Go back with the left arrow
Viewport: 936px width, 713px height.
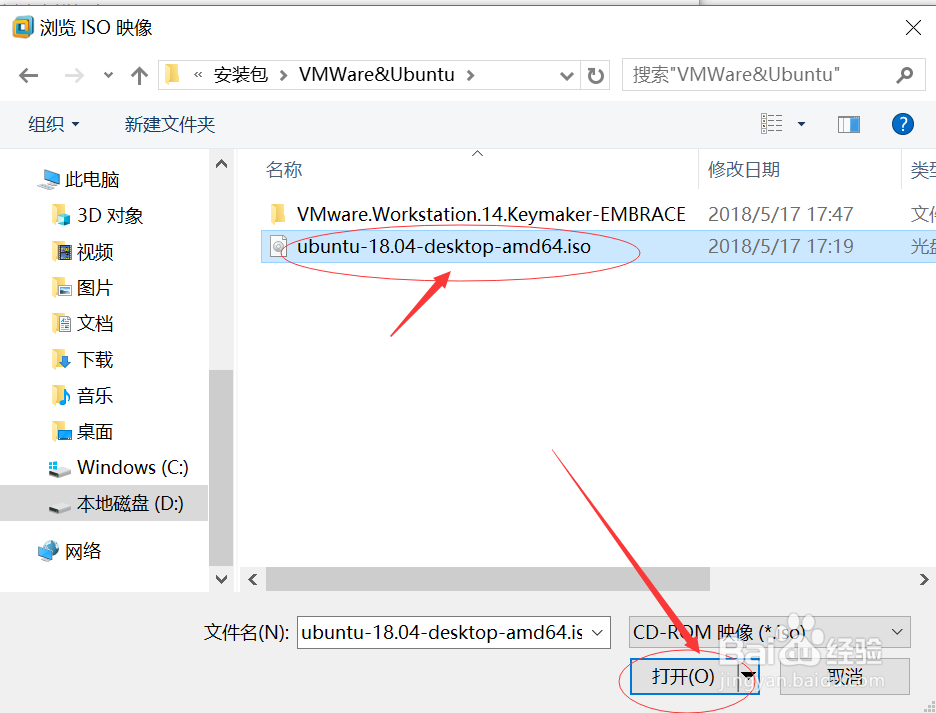[x=28, y=76]
